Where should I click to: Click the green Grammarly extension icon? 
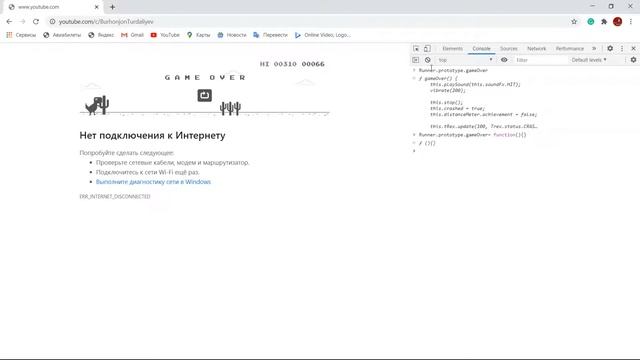pos(591,22)
